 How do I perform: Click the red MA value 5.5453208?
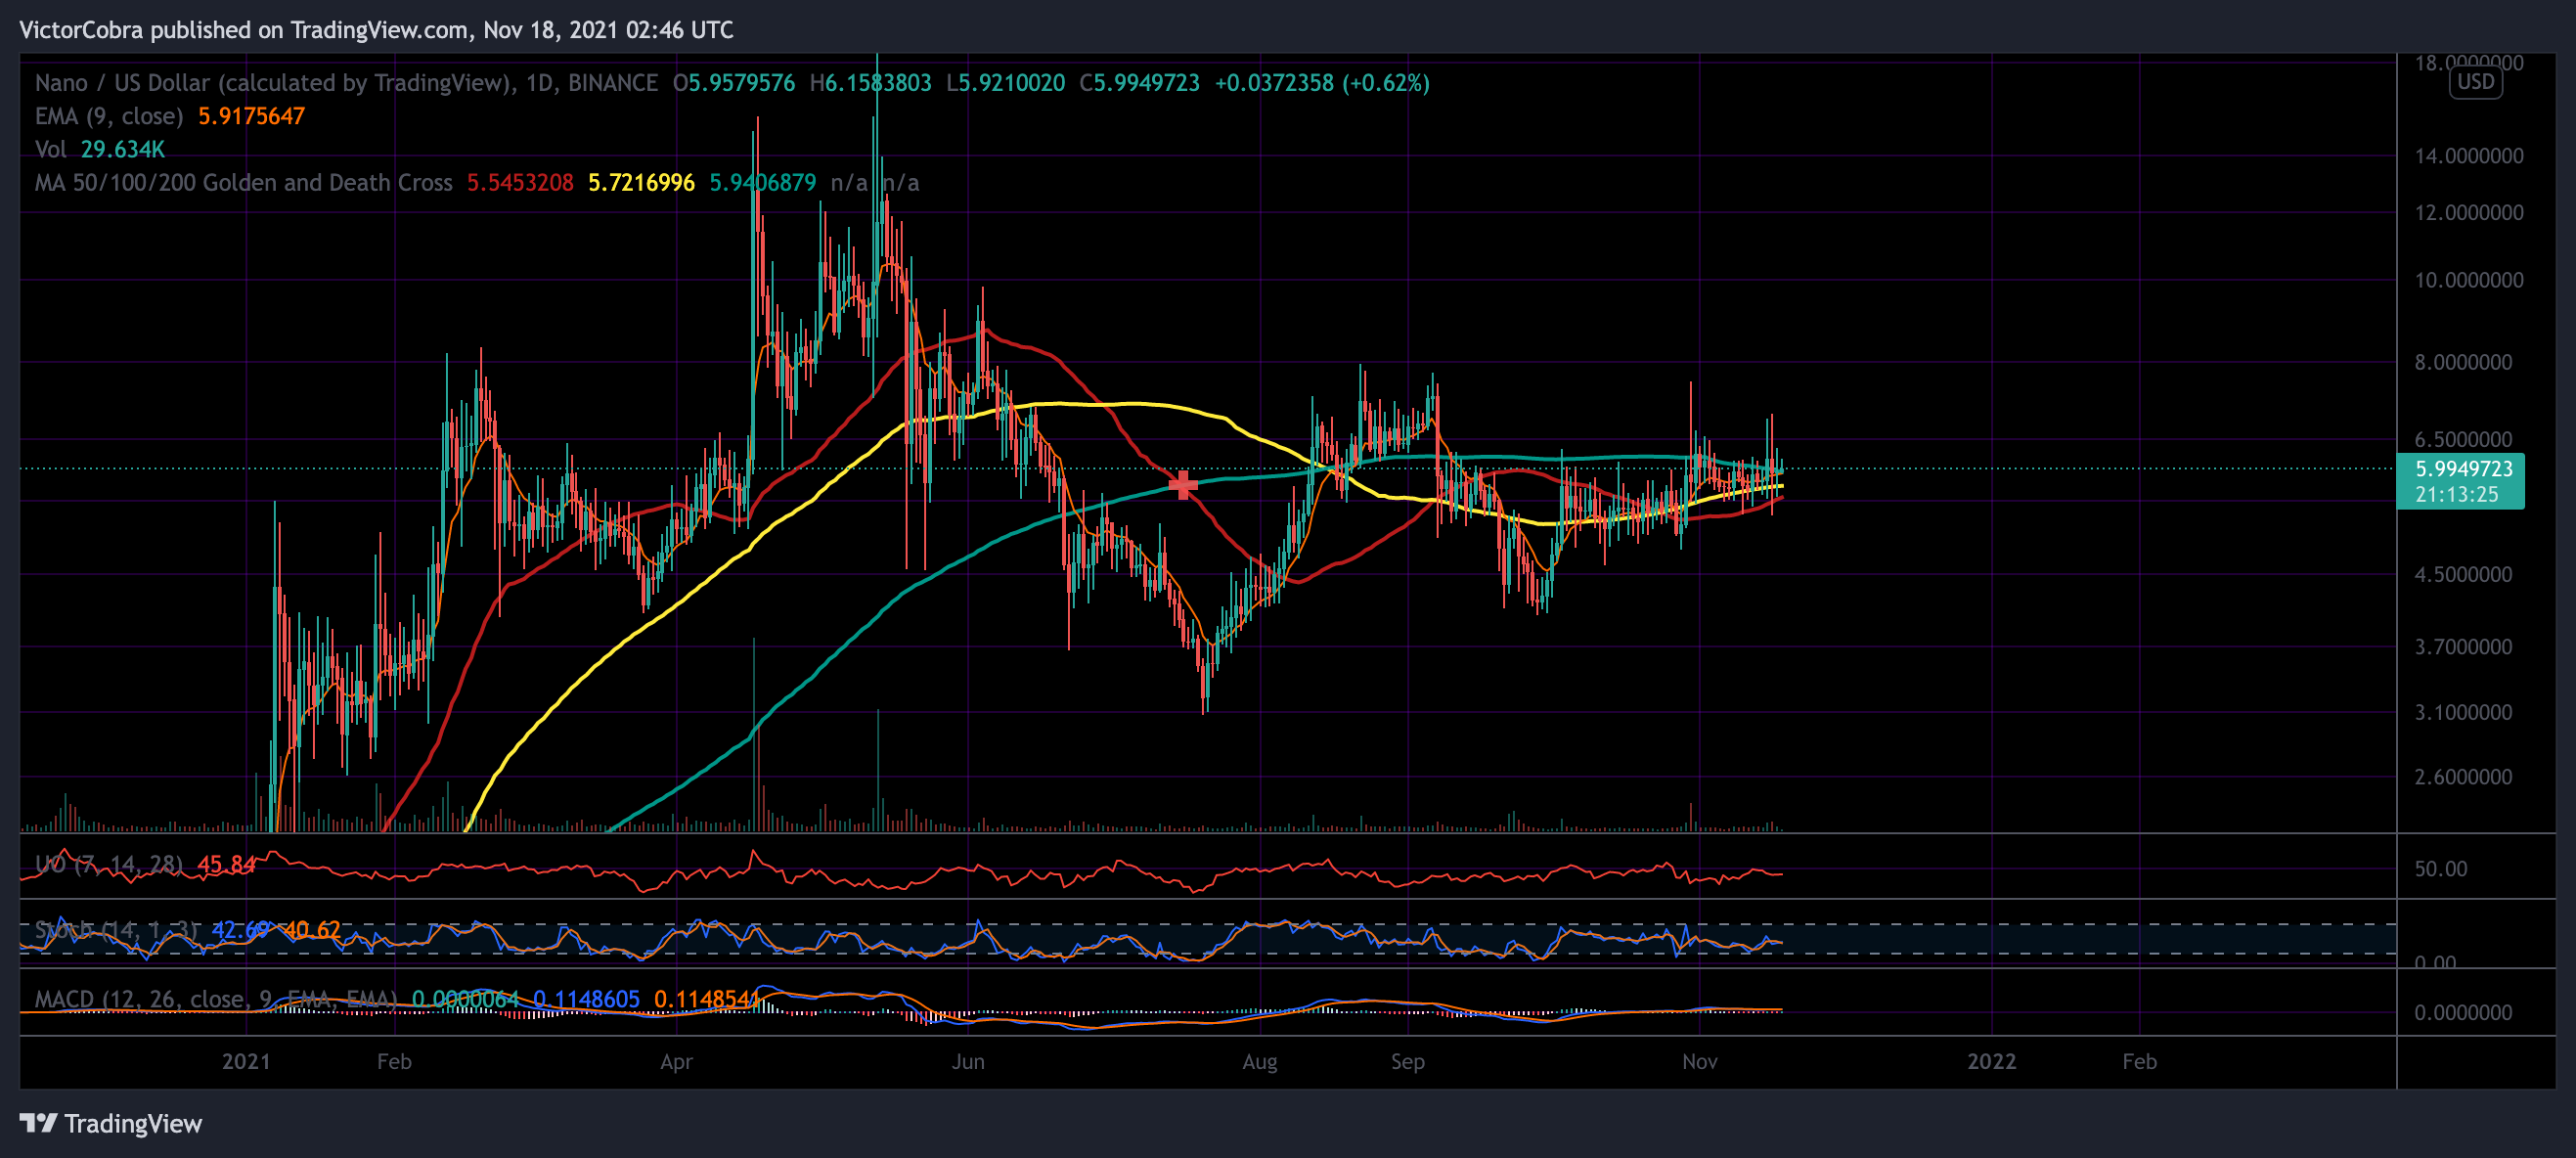520,183
